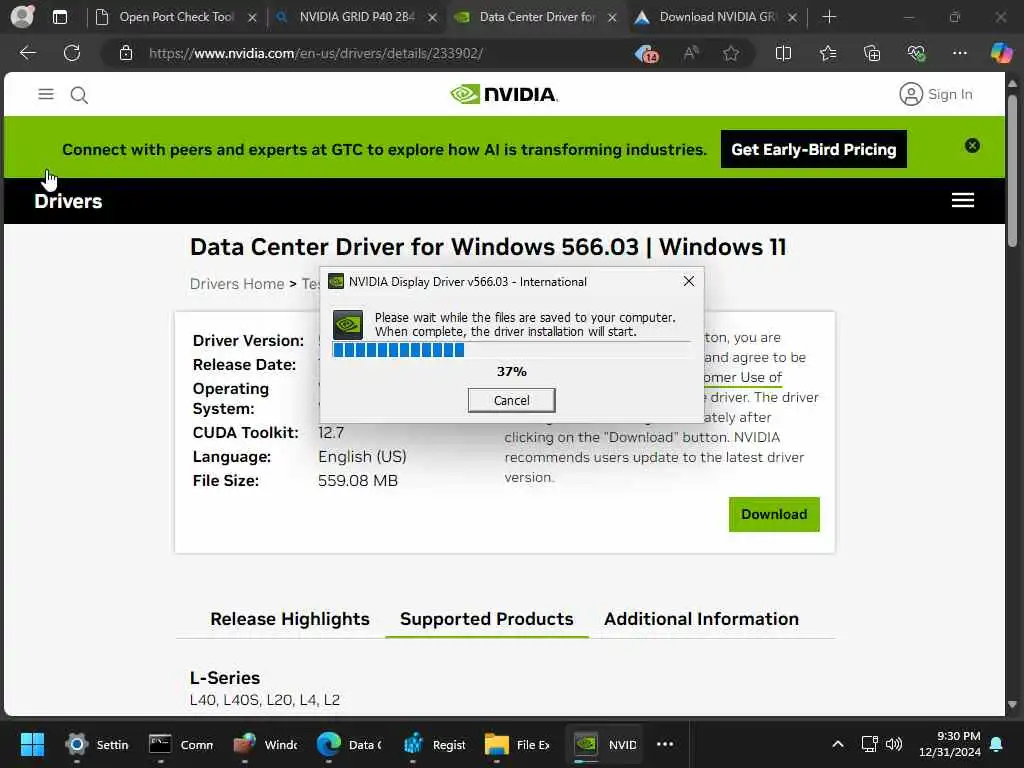Expand the Drivers section menu
Image resolution: width=1024 pixels, height=768 pixels.
pyautogui.click(x=963, y=200)
